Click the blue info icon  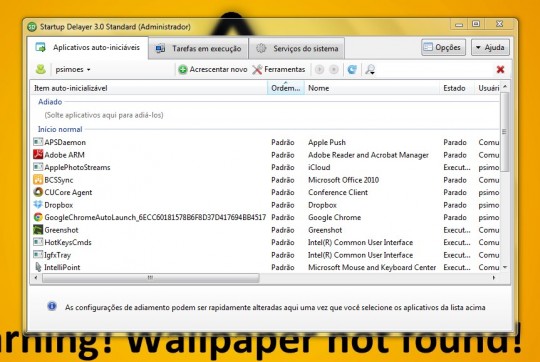pyautogui.click(x=52, y=306)
